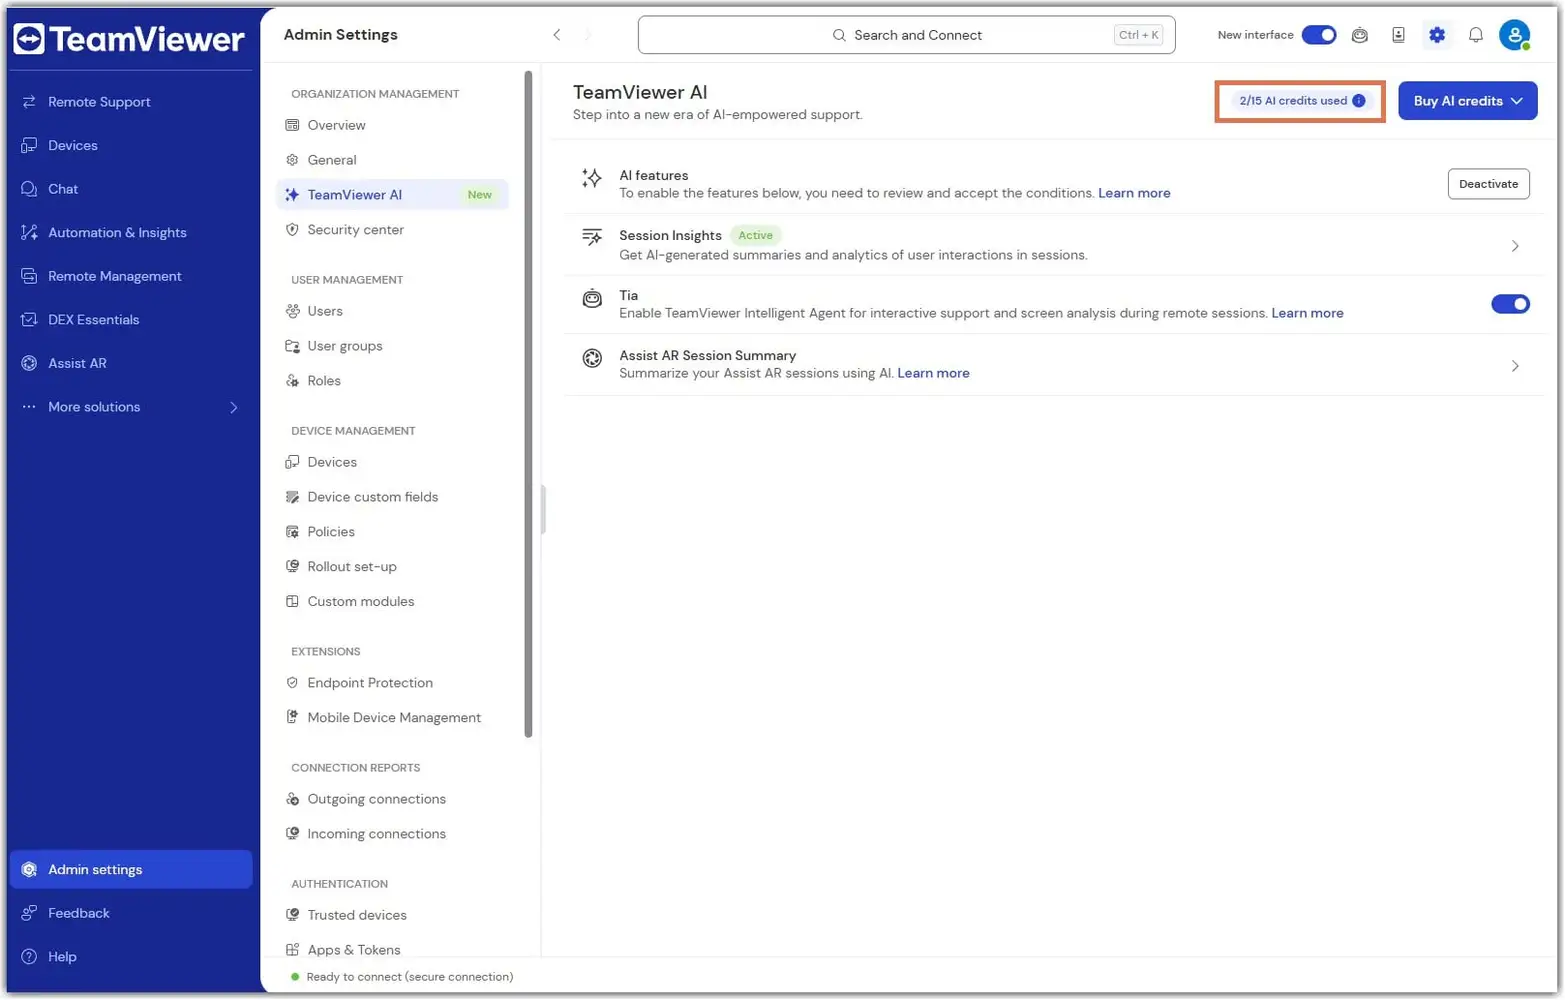Click the Chat bubble icon in sidebar
Viewport: 1565px width, 1000px height.
[x=29, y=189]
